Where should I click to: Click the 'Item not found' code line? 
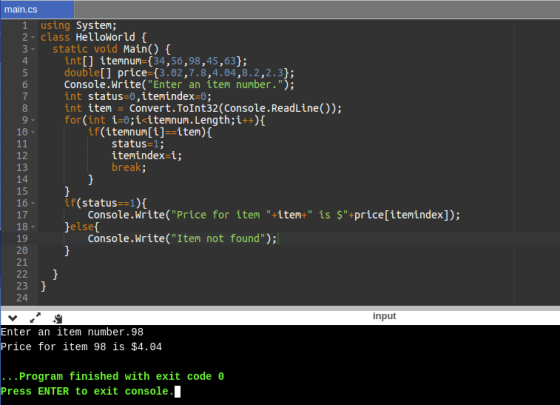pyautogui.click(x=182, y=238)
